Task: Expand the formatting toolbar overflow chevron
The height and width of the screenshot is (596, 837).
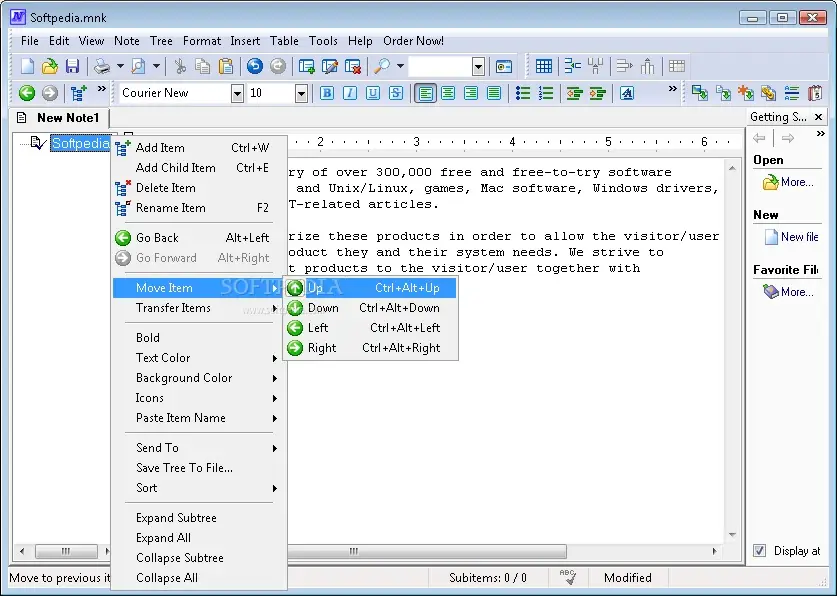Action: coord(673,89)
